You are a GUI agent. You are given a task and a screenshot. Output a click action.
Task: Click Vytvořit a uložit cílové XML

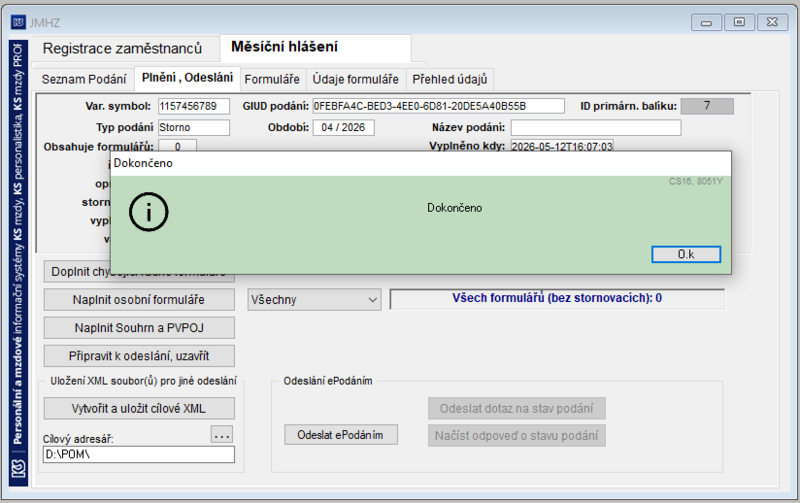(139, 408)
